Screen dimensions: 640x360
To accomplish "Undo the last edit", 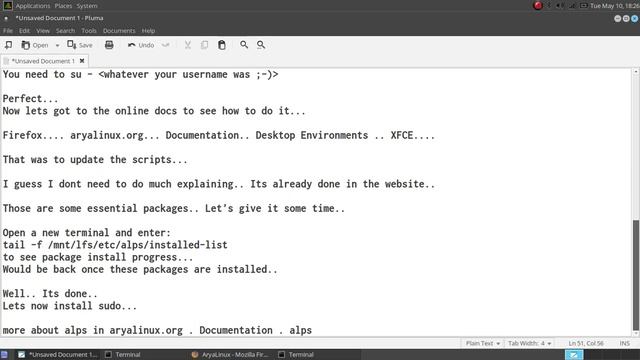I will [141, 45].
